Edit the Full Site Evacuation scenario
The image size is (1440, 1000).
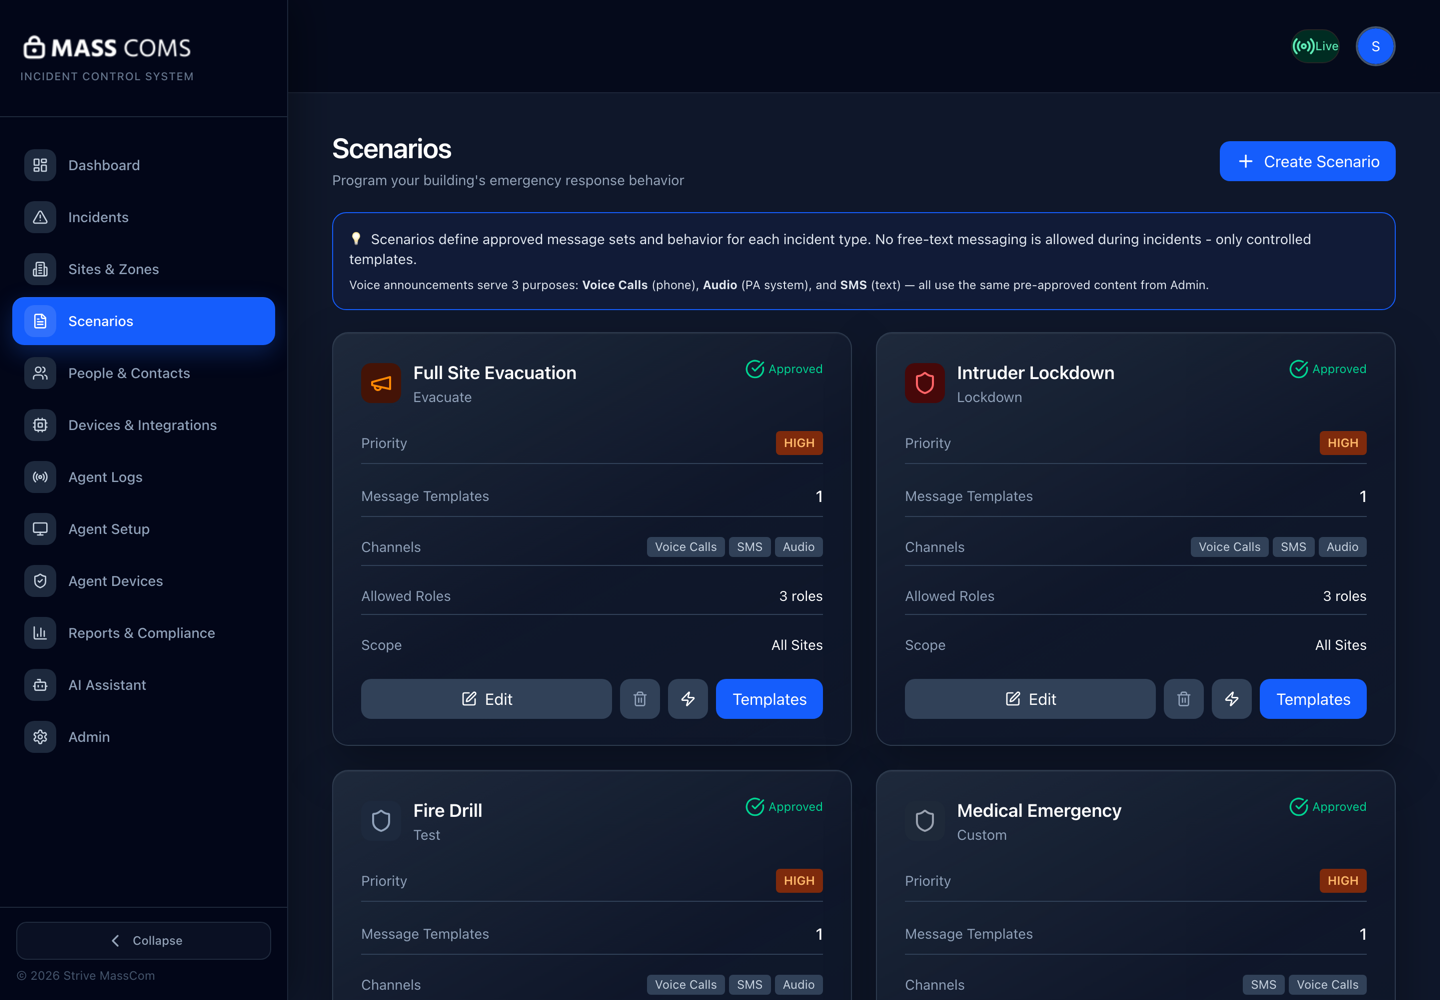486,699
